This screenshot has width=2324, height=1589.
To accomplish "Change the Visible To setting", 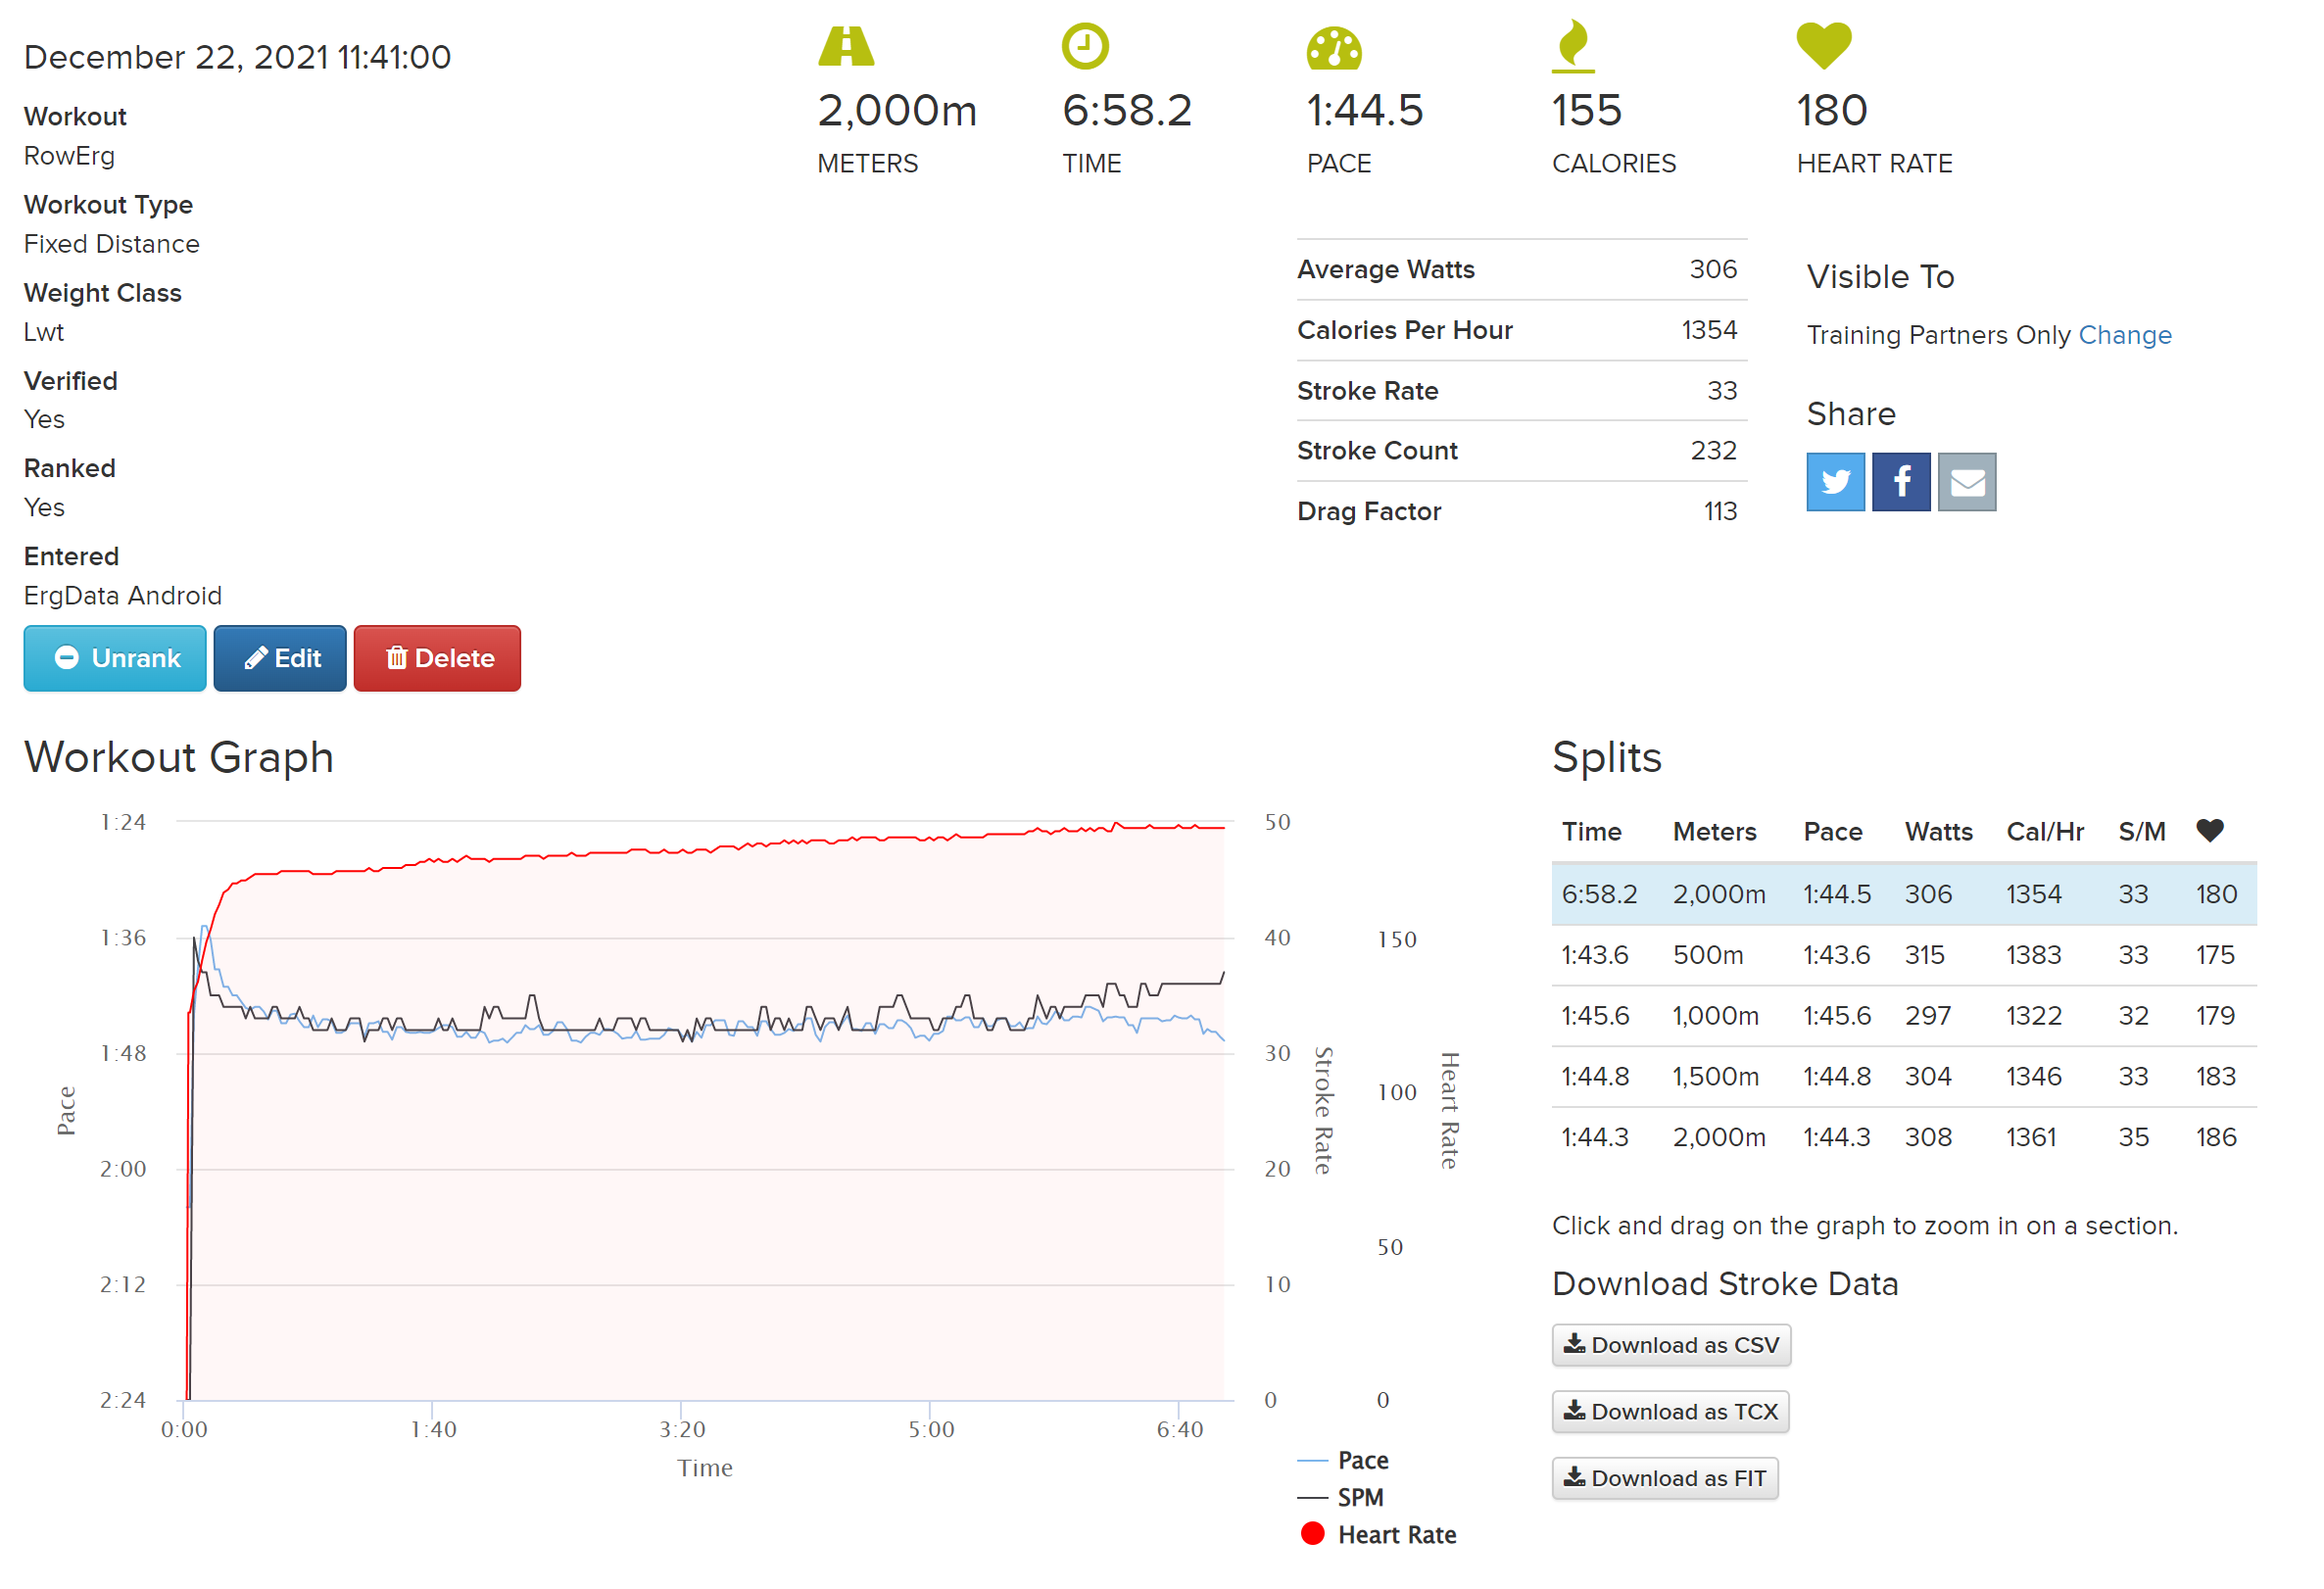I will click(2125, 335).
